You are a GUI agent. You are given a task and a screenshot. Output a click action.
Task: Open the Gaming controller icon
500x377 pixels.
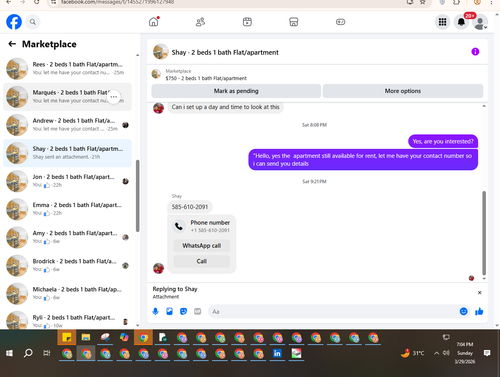pyautogui.click(x=340, y=22)
